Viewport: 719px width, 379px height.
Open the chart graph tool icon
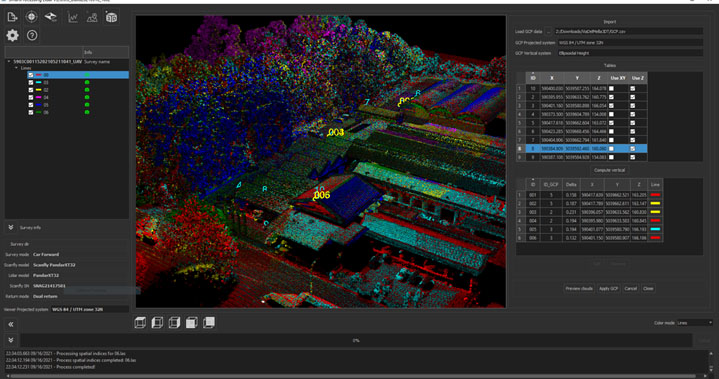tap(73, 17)
